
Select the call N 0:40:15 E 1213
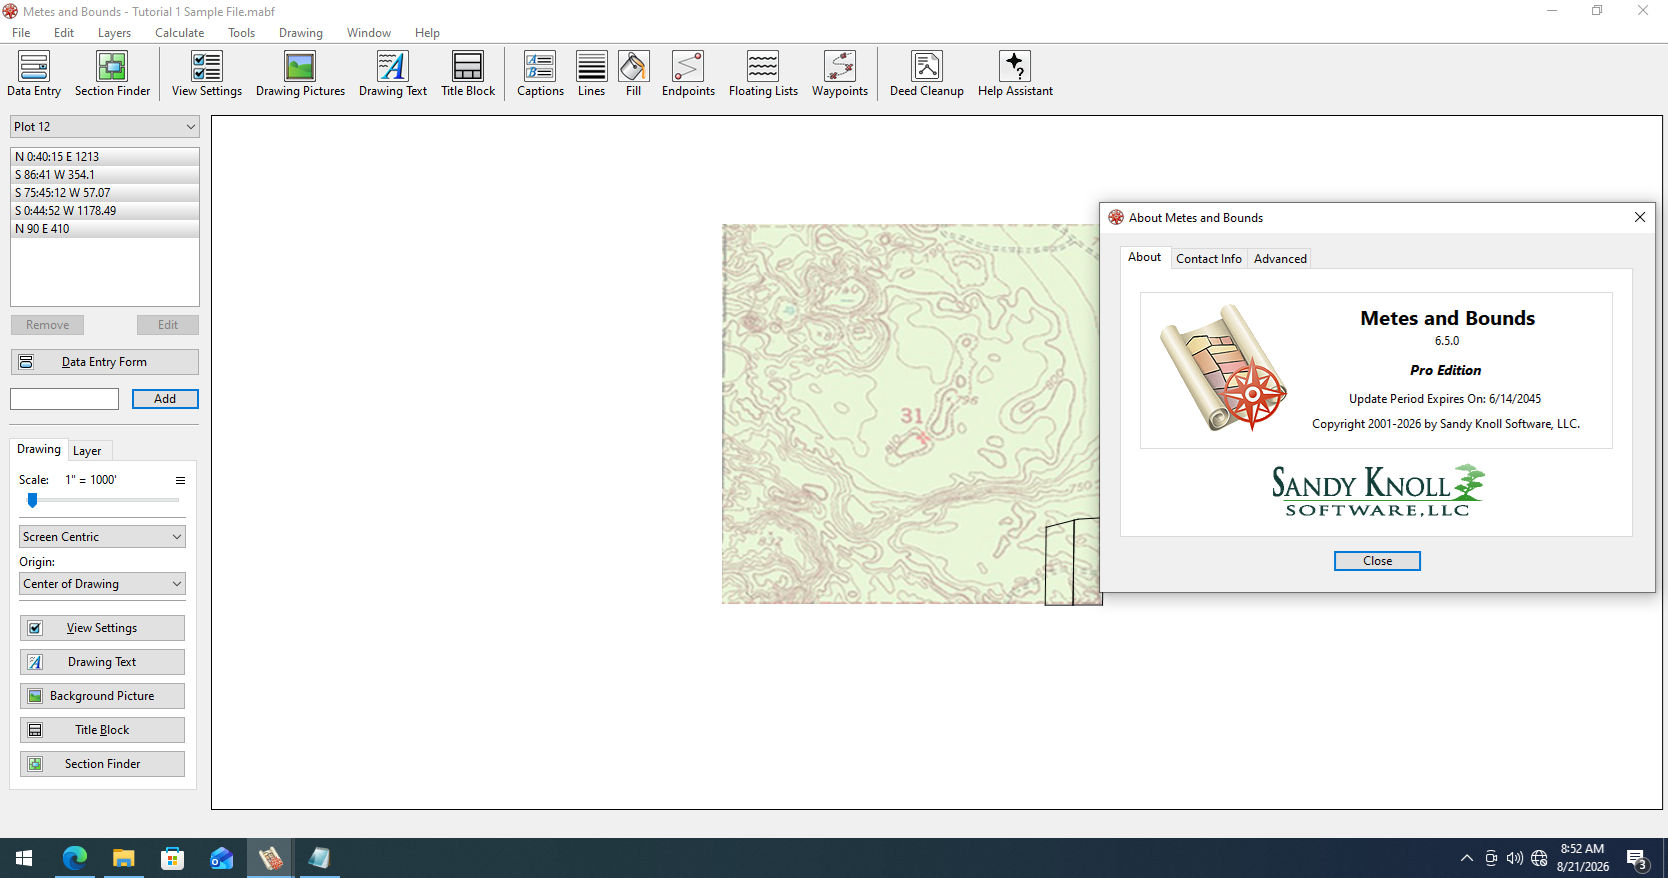(105, 157)
